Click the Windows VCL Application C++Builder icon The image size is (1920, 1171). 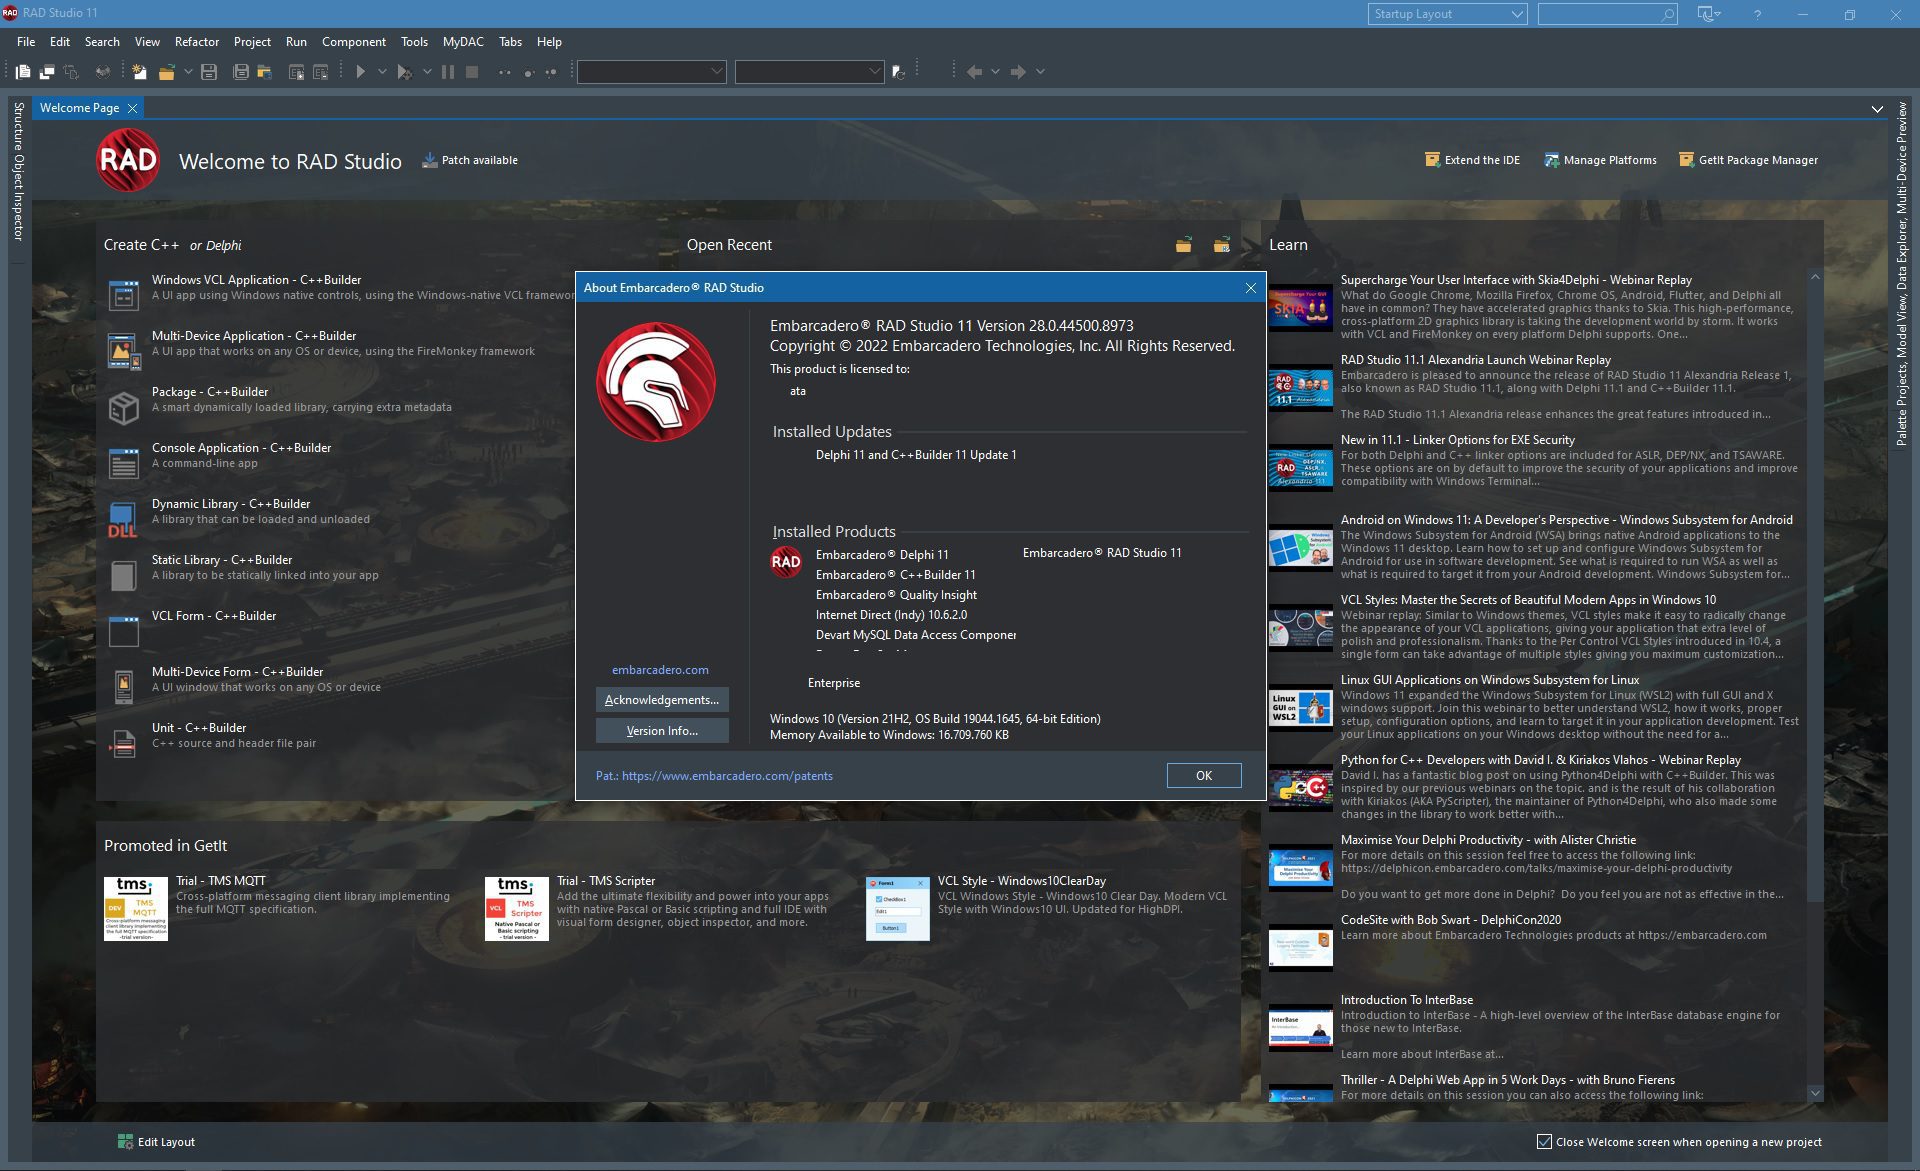(x=124, y=295)
